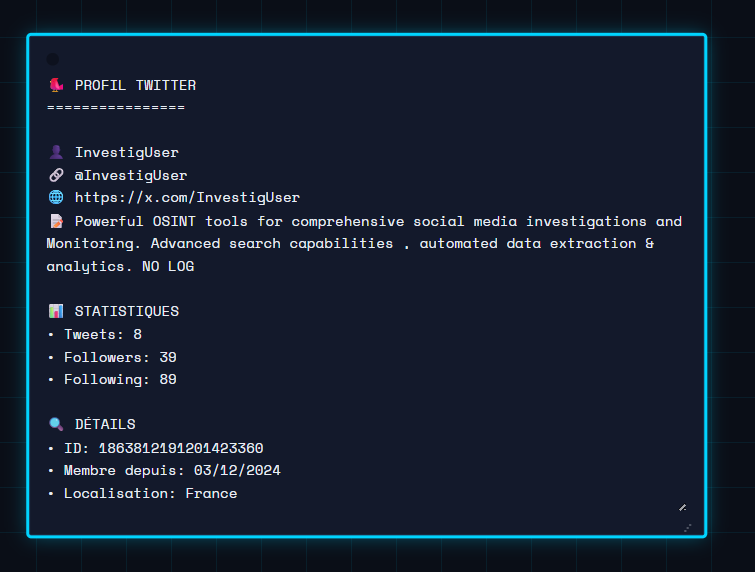Click the Localisation: France line

pyautogui.click(x=150, y=493)
